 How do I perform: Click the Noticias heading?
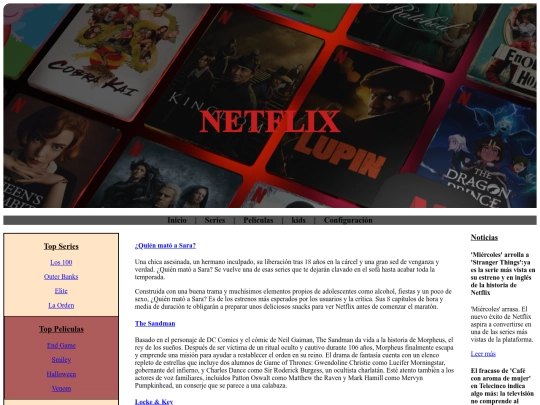coord(484,237)
